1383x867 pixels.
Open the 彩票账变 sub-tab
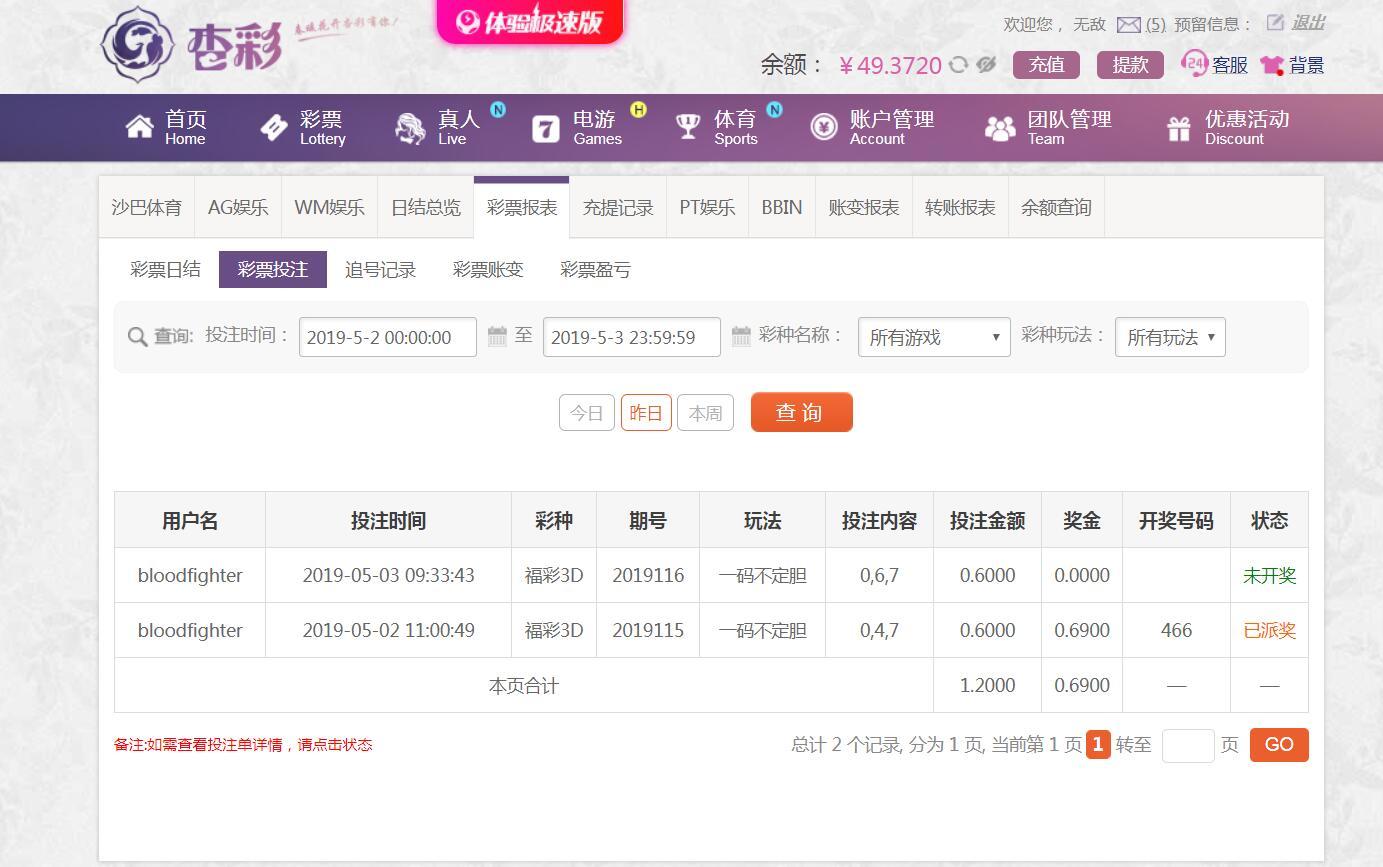(x=488, y=270)
